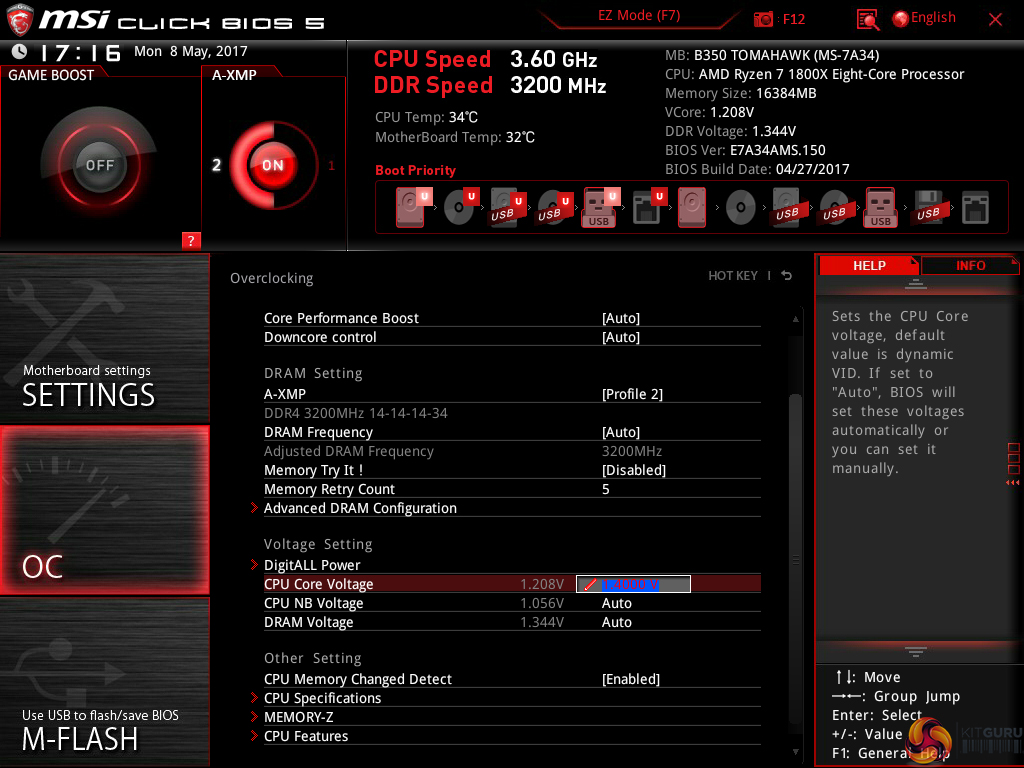Close the BIOS with the red X
Viewport: 1024px width, 768px height.
[x=995, y=20]
